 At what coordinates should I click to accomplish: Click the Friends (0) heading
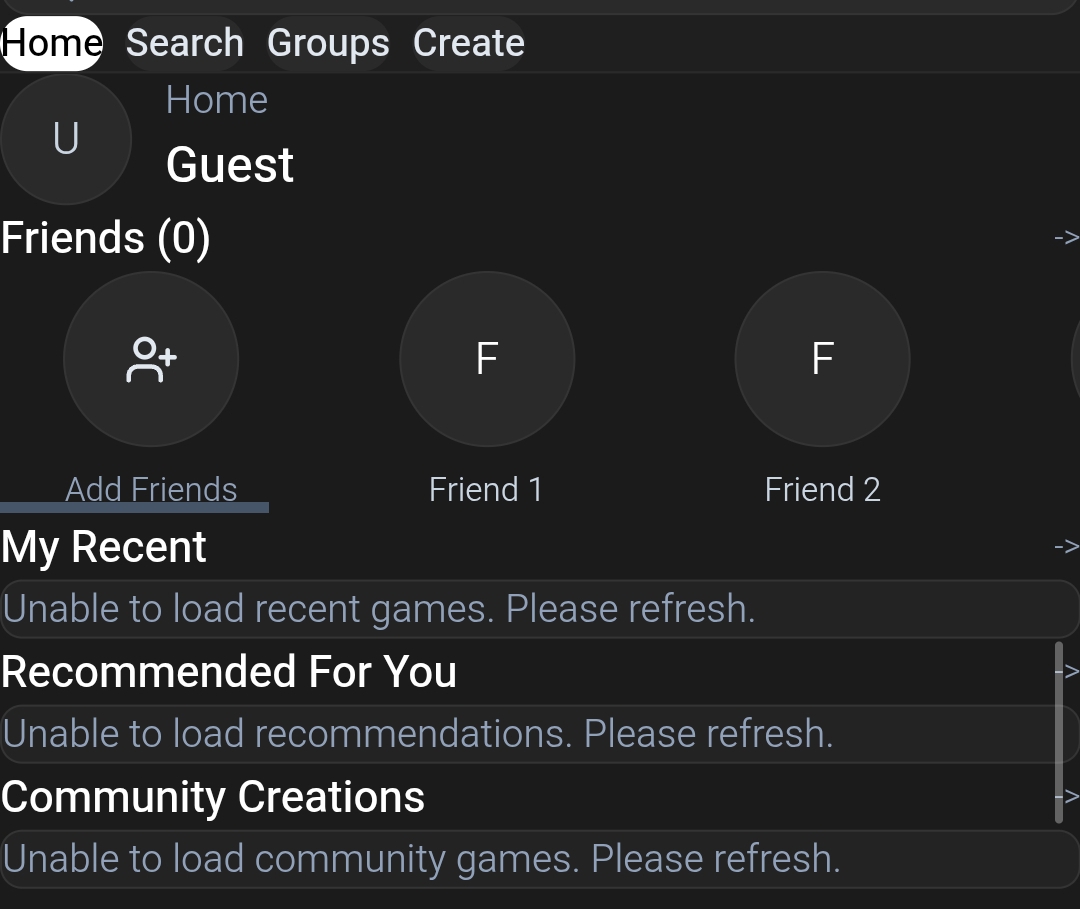point(105,237)
